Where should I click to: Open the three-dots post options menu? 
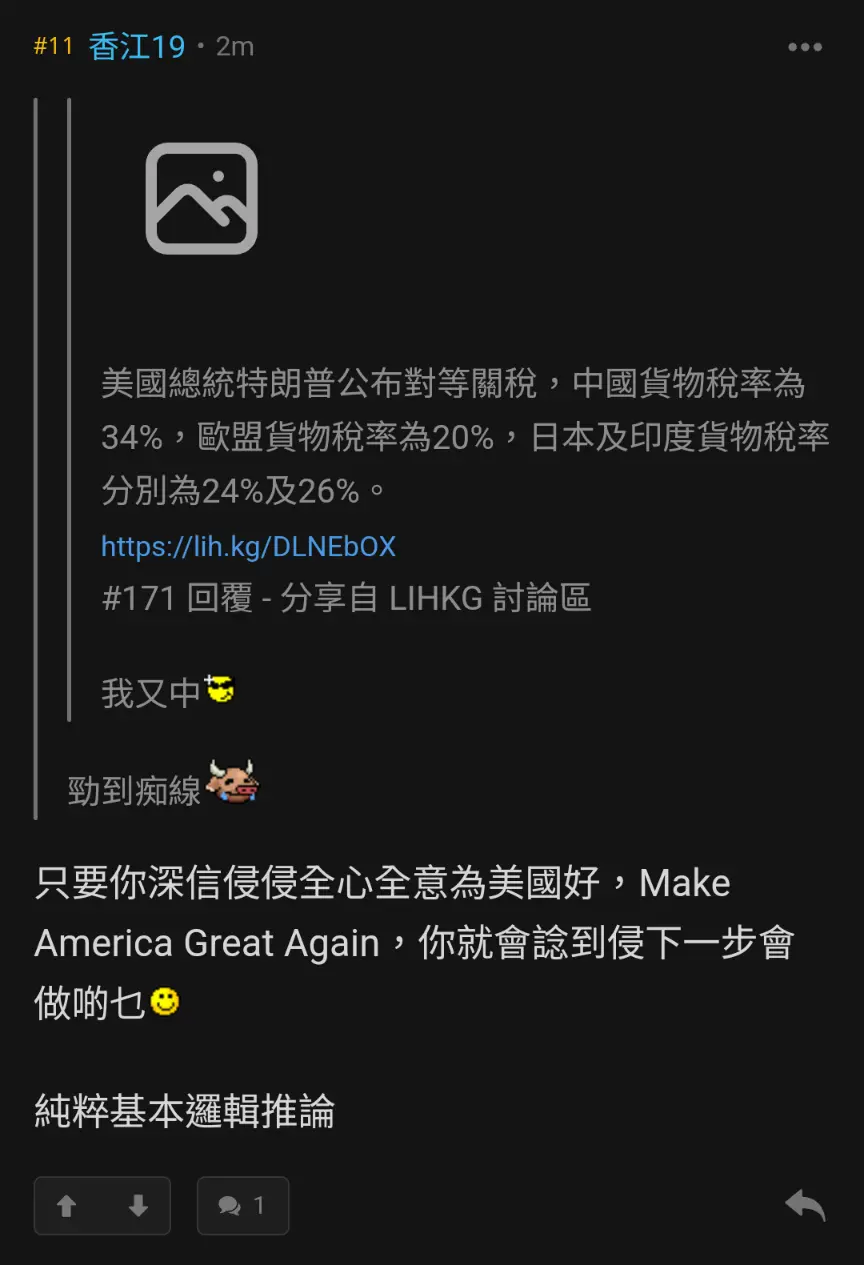804,47
